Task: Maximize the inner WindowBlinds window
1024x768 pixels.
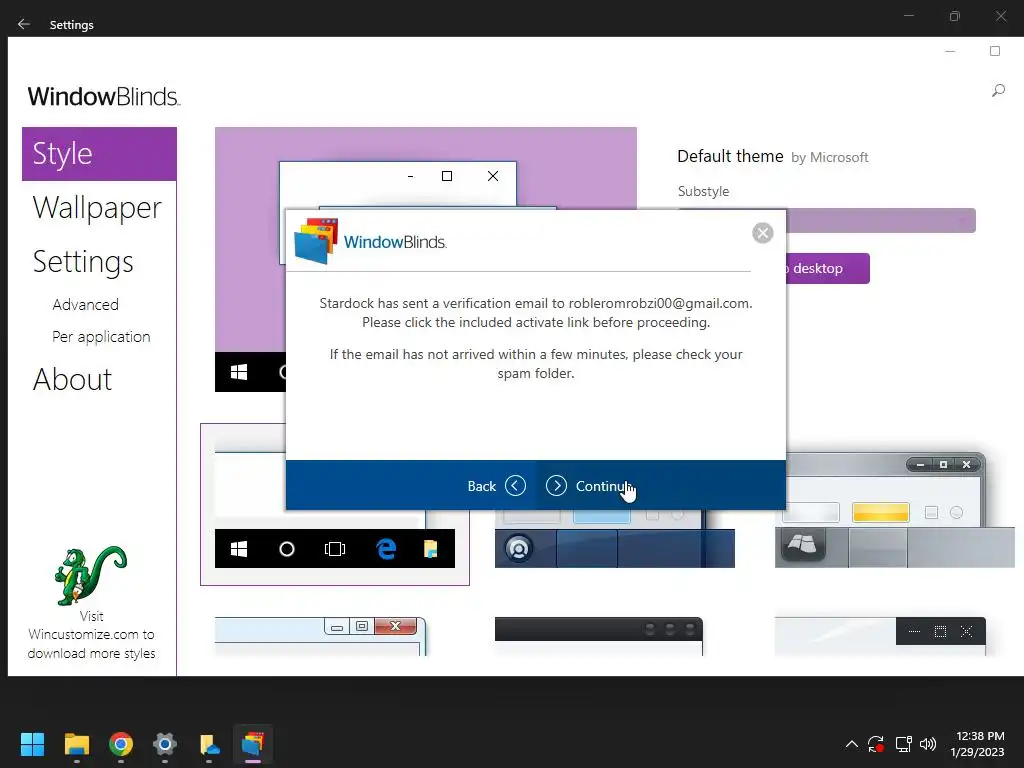Action: 995,51
